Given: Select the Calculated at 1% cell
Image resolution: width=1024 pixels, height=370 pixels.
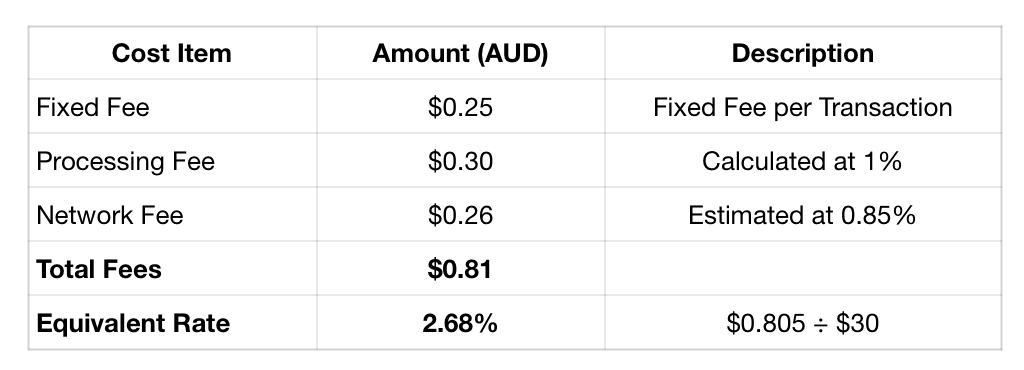Looking at the screenshot, I should [x=803, y=161].
